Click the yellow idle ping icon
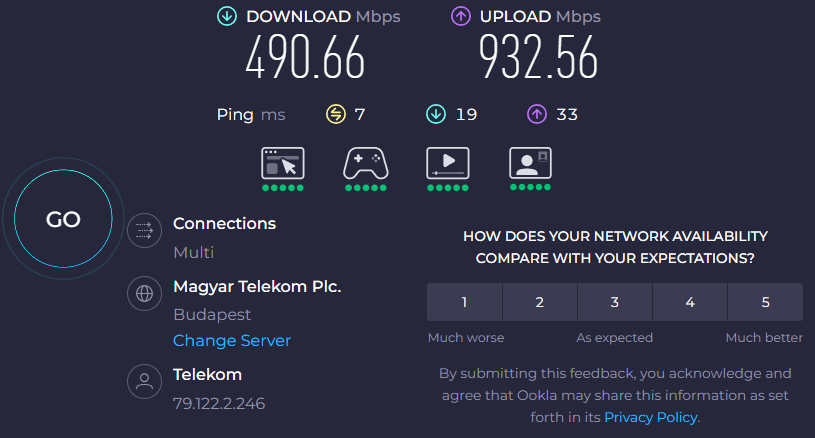 [336, 114]
